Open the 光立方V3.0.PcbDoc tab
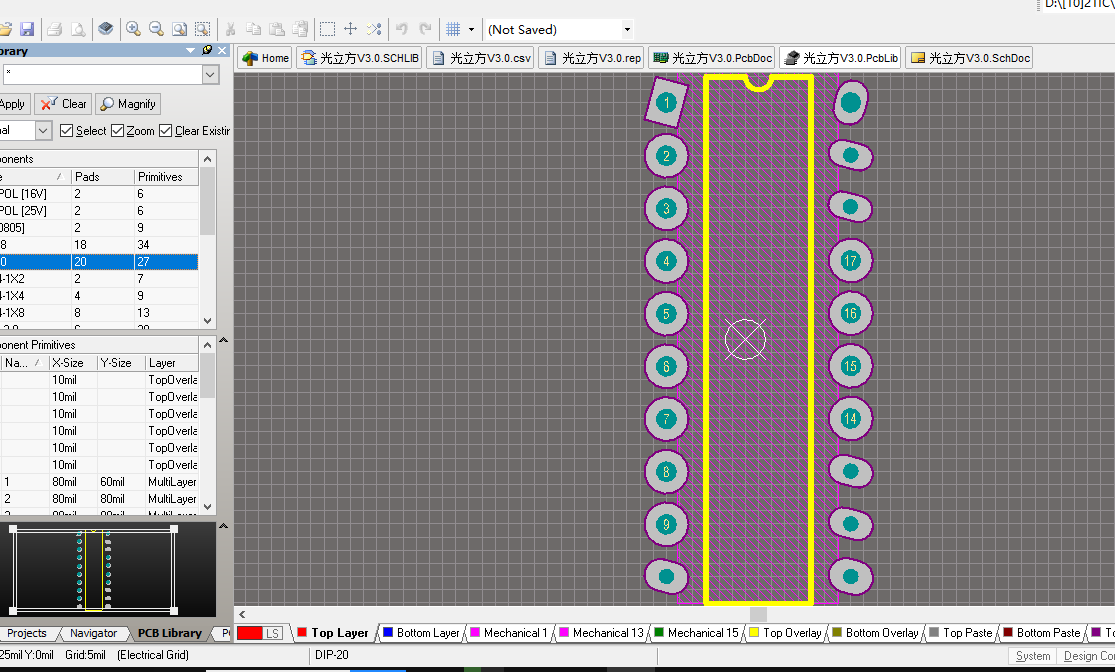 pos(712,58)
